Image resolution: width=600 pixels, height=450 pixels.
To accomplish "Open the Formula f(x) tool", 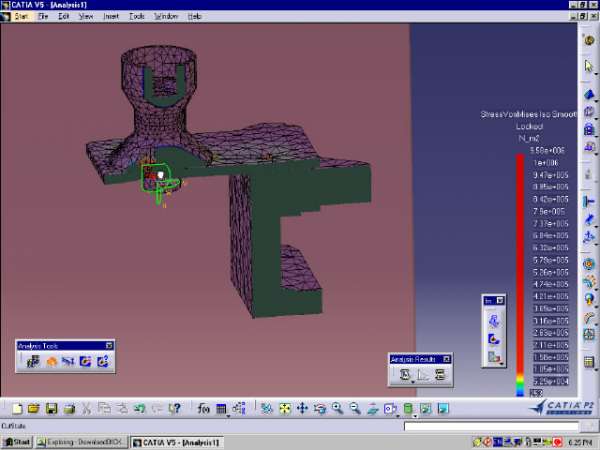I will click(x=203, y=409).
